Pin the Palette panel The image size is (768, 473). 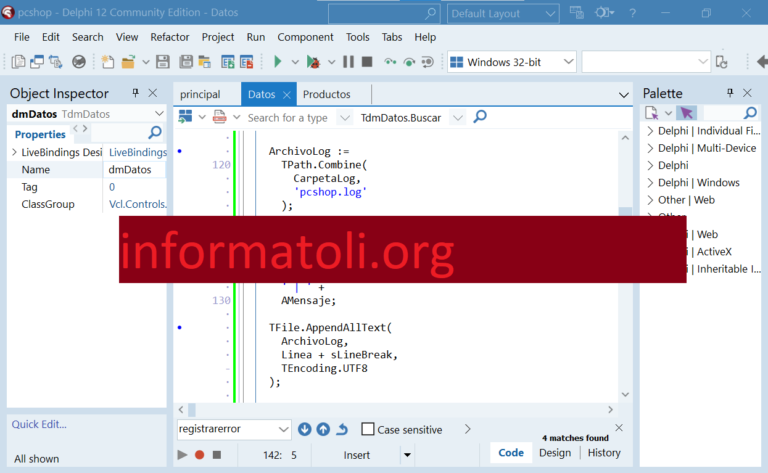730,93
